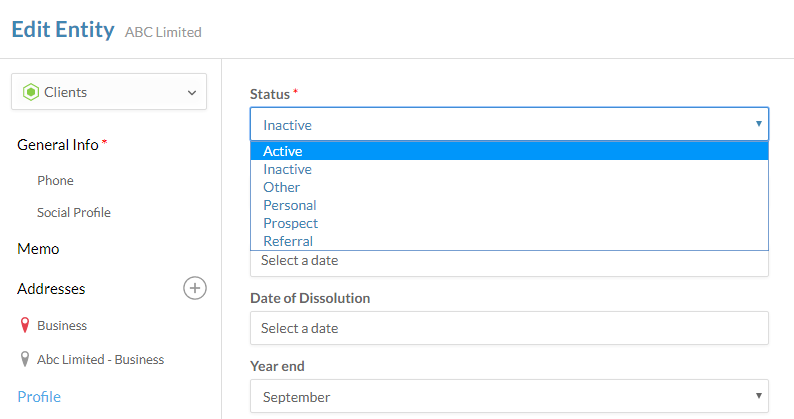Click the Date of Dissolution date field

(x=508, y=328)
